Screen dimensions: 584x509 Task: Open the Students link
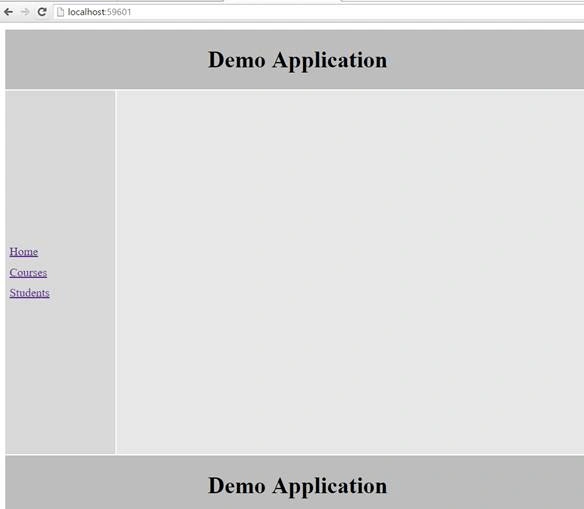29,293
